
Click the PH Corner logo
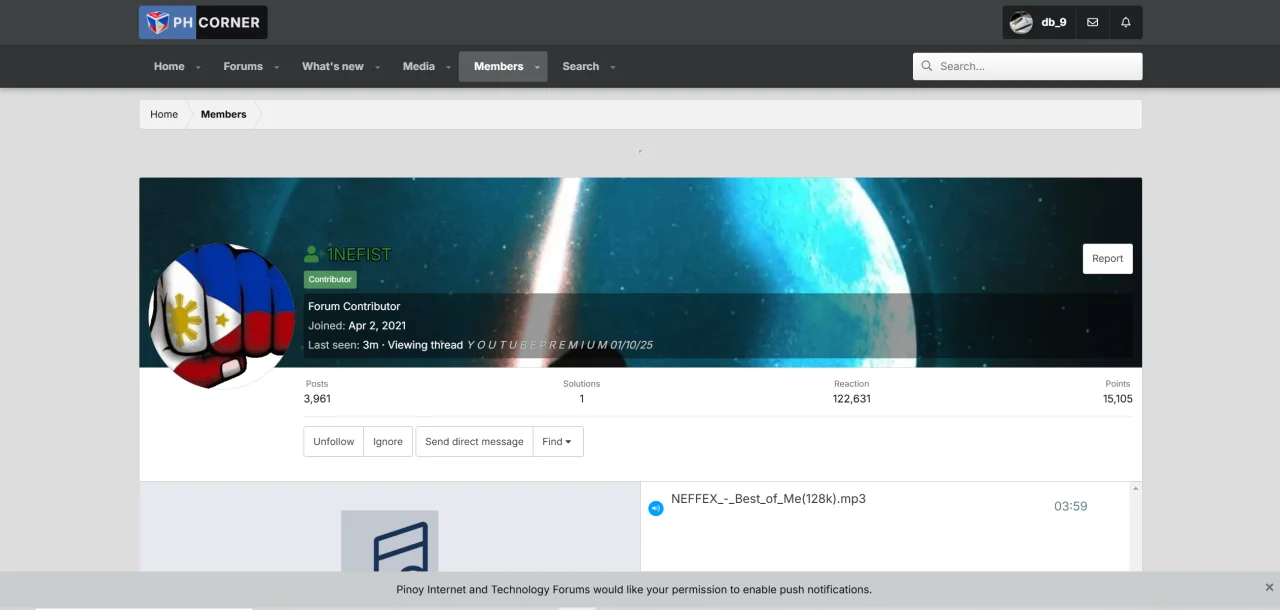[203, 22]
